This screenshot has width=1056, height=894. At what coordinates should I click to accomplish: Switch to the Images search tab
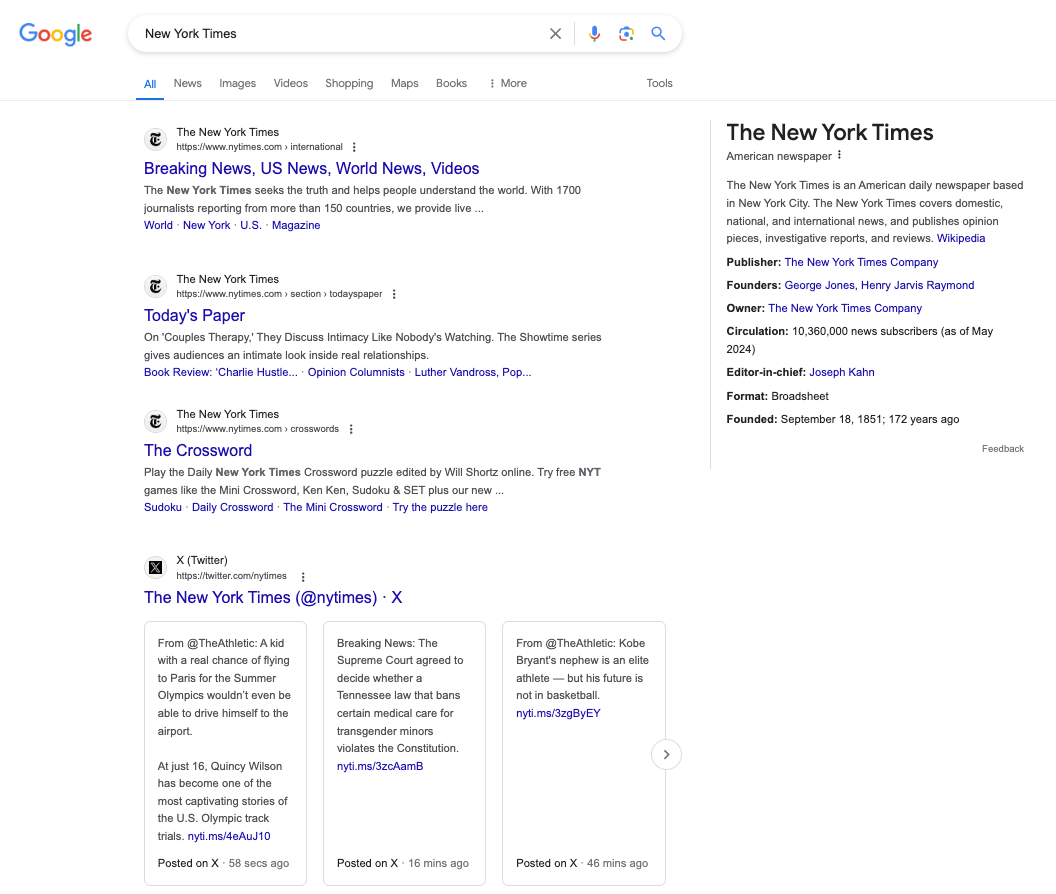point(237,83)
